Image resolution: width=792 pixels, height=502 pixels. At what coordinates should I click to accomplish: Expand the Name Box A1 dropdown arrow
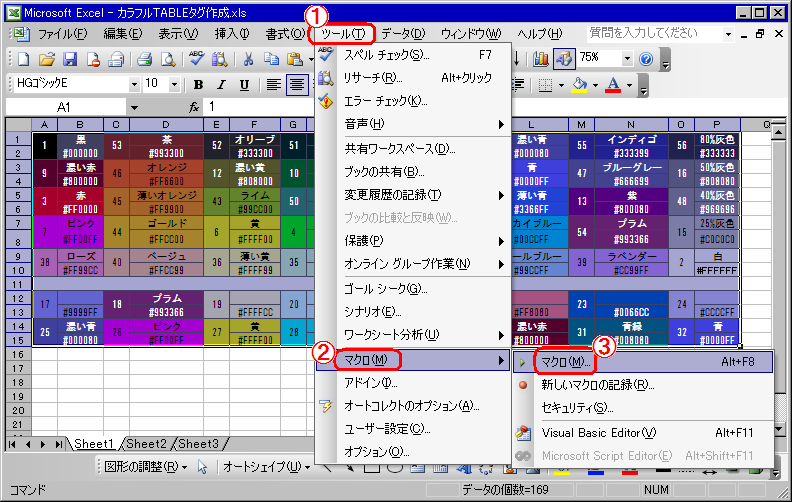[133, 107]
